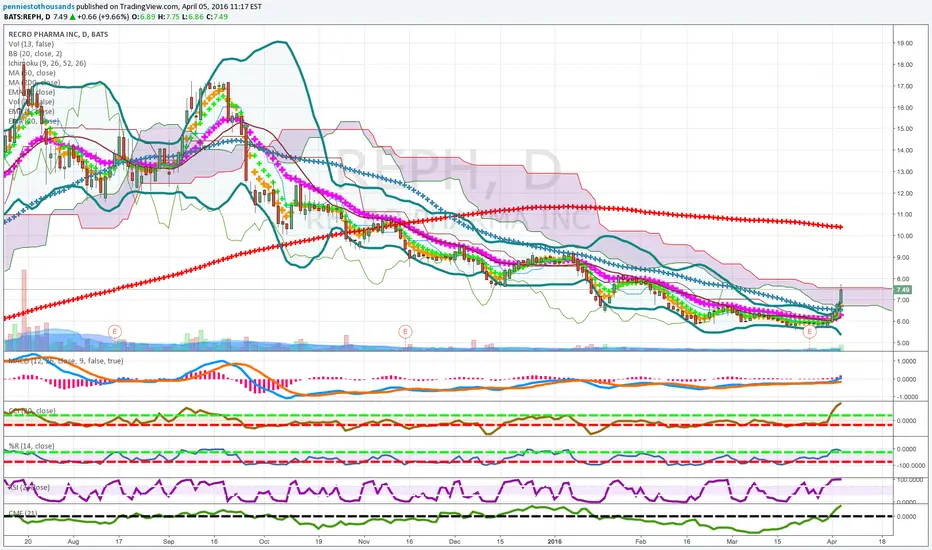The height and width of the screenshot is (550, 932).
Task: Click the 11.00 price axis value
Action: (905, 215)
